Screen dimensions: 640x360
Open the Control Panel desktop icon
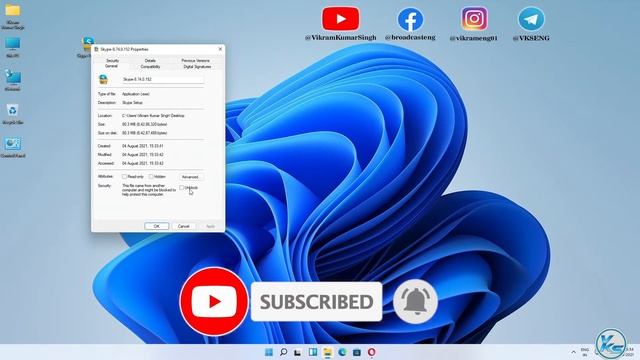[x=13, y=147]
